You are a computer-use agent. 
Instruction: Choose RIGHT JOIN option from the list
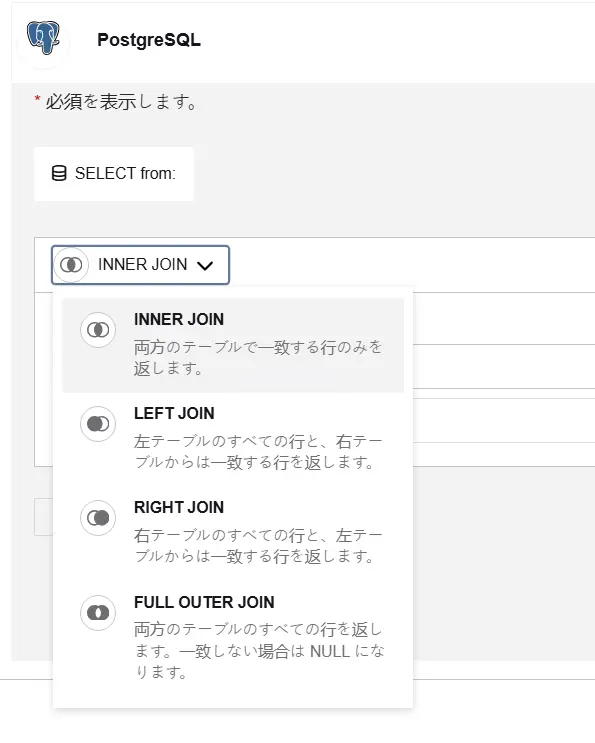(233, 532)
